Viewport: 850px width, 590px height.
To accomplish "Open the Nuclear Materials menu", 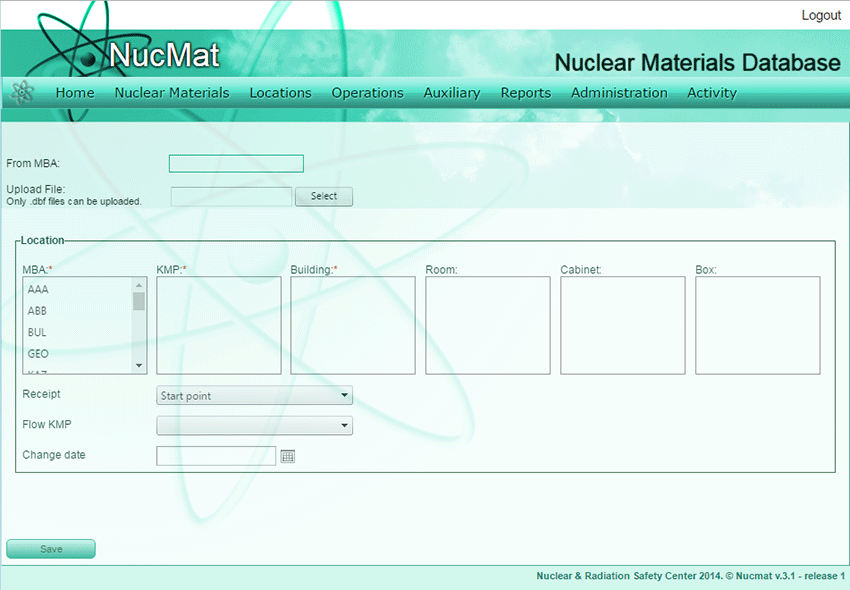I will [172, 93].
